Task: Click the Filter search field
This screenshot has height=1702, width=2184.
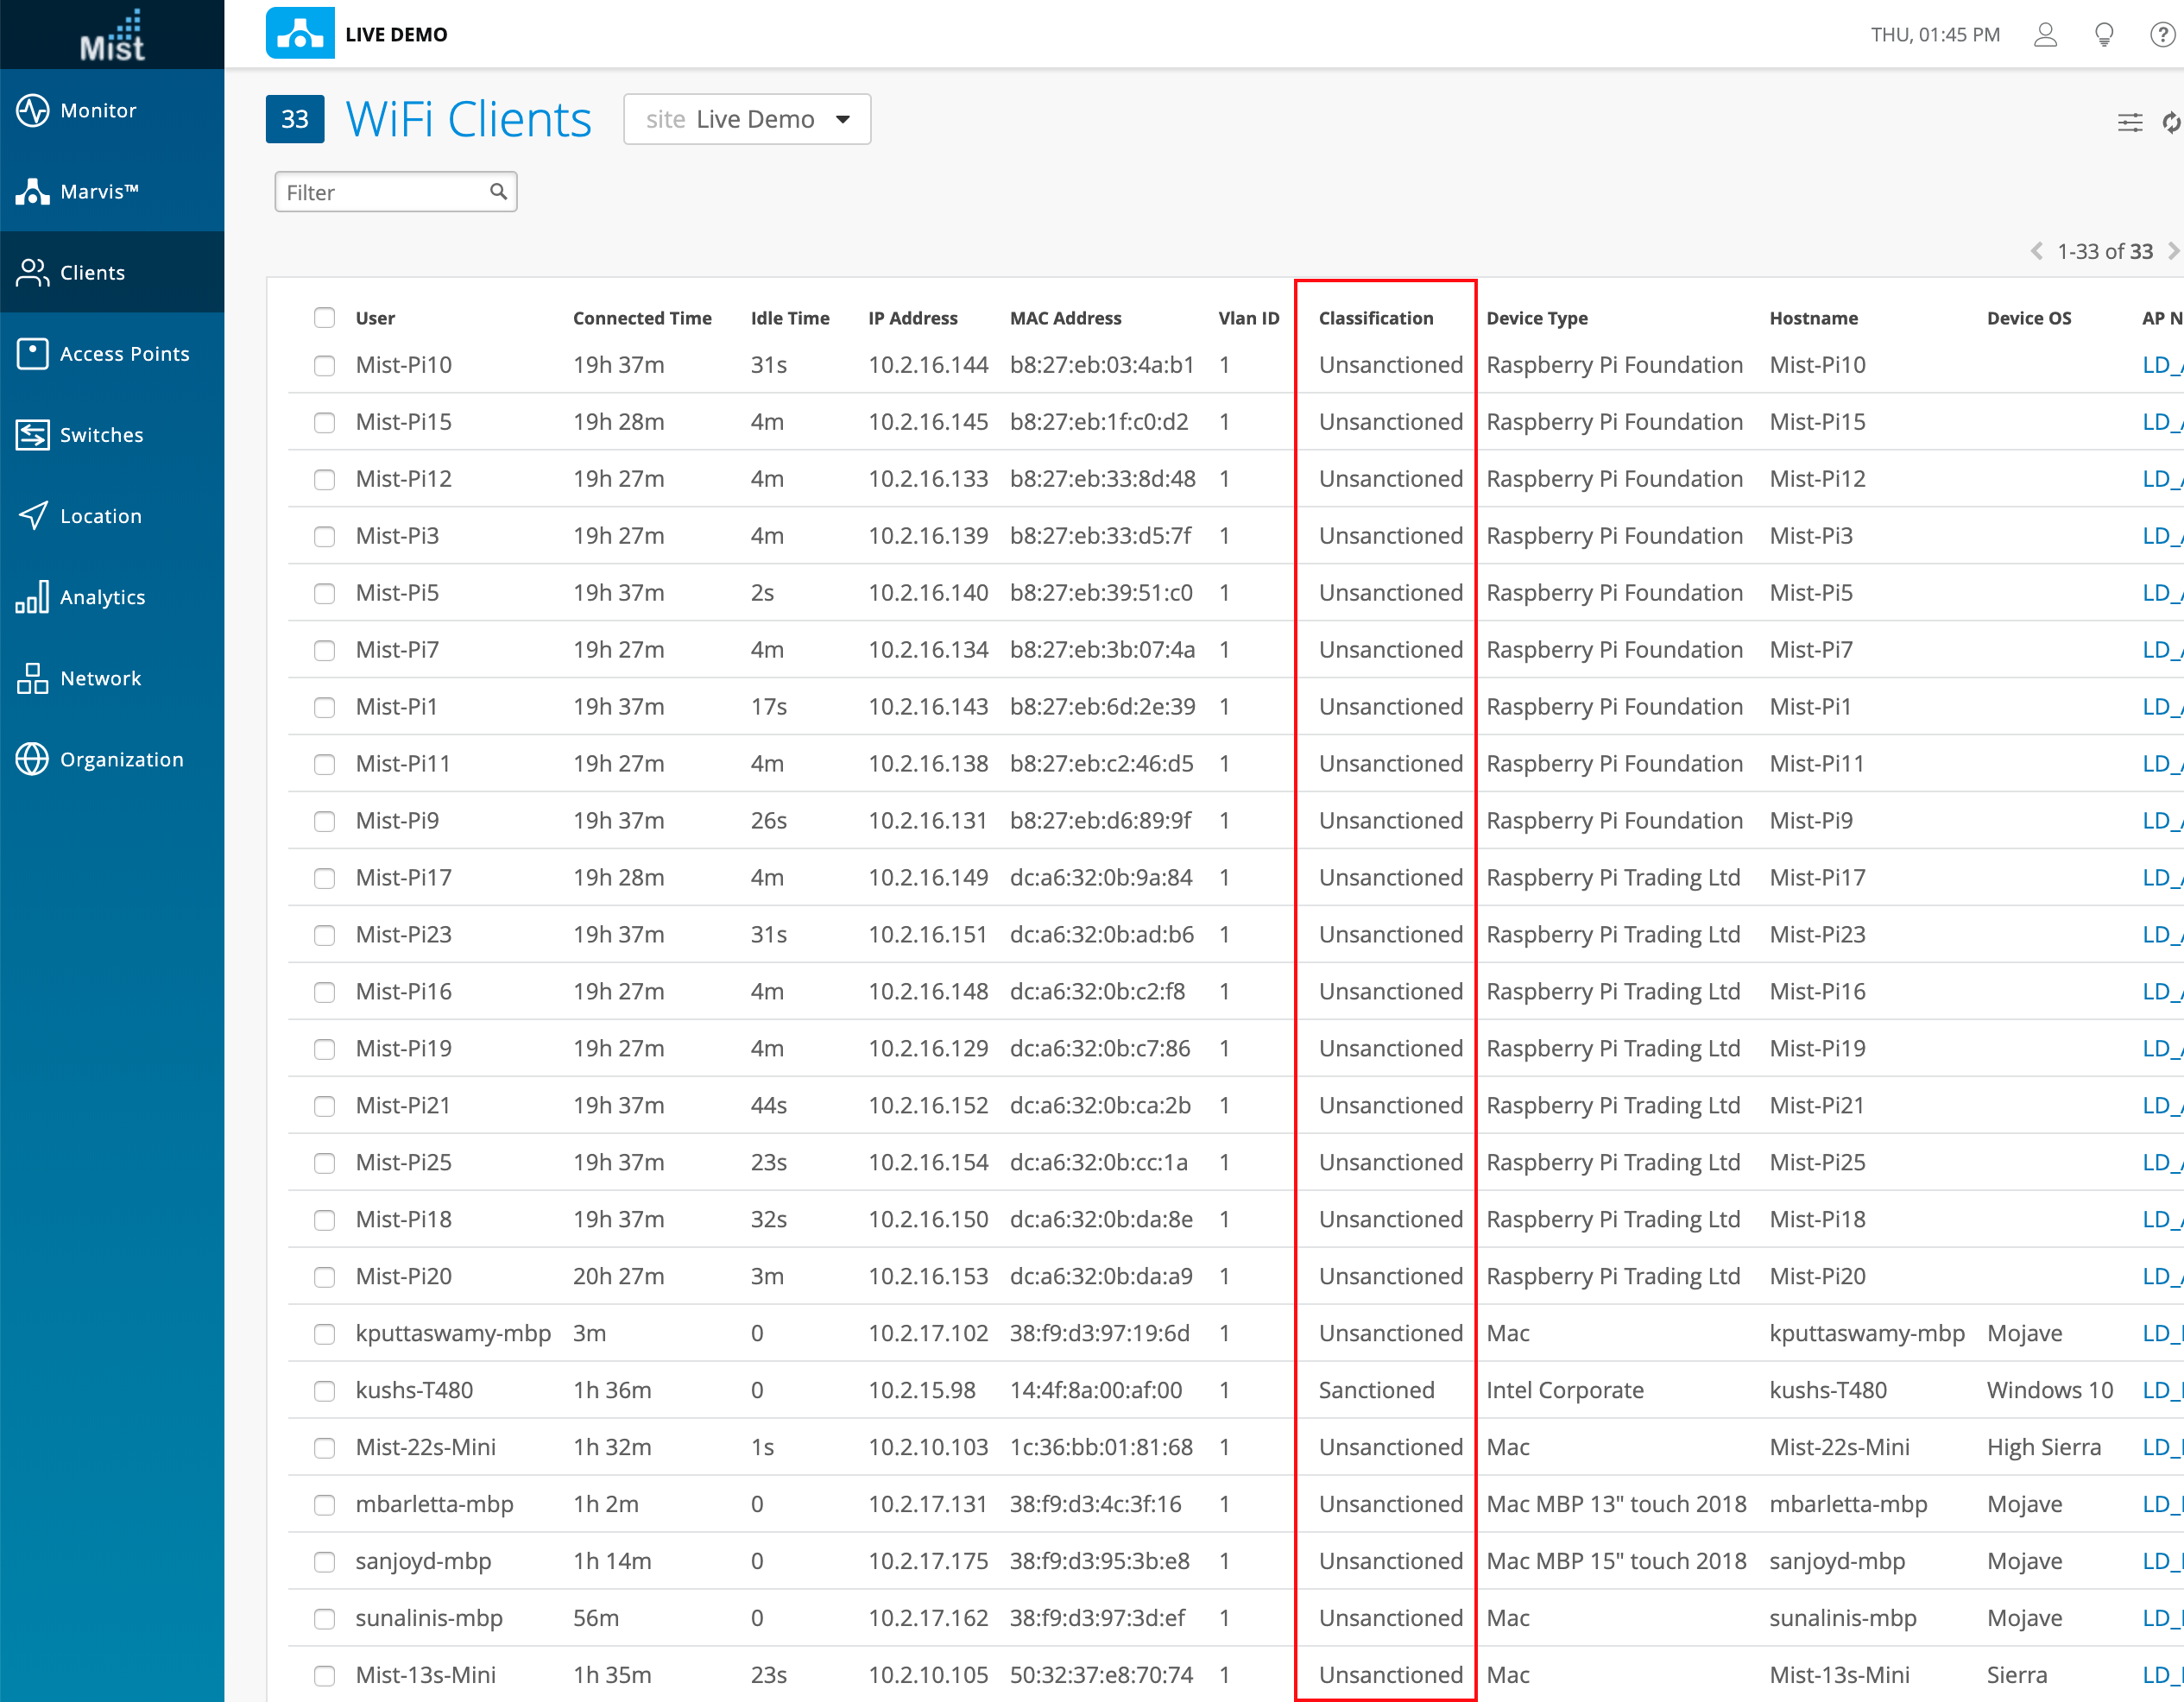Action: coord(385,192)
